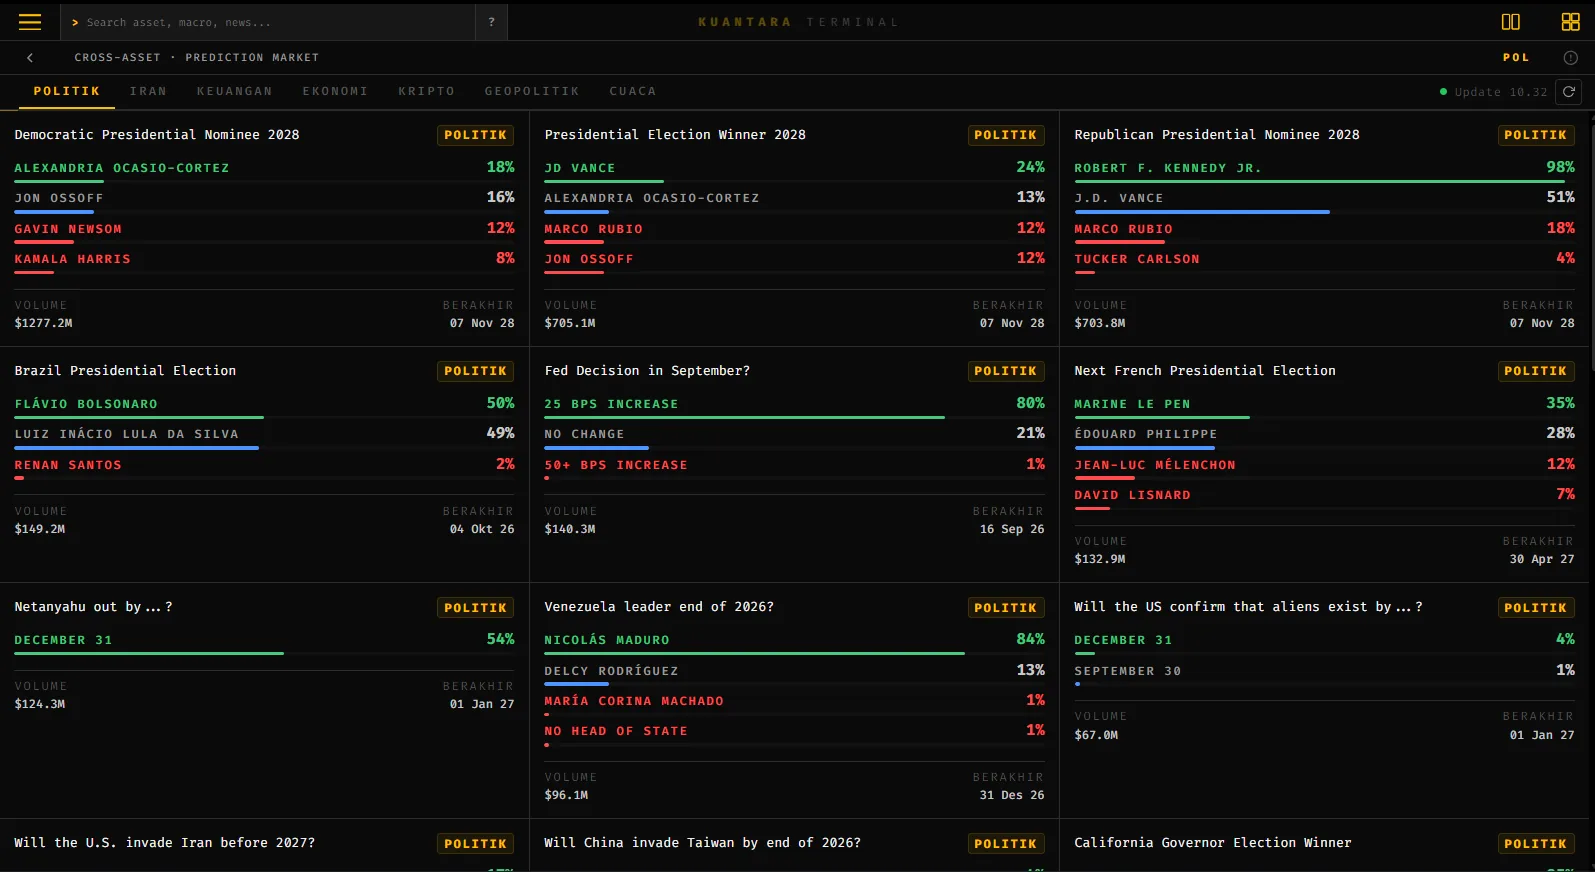Open the Netanyahu out by market
Image resolution: width=1595 pixels, height=872 pixels.
tap(93, 607)
